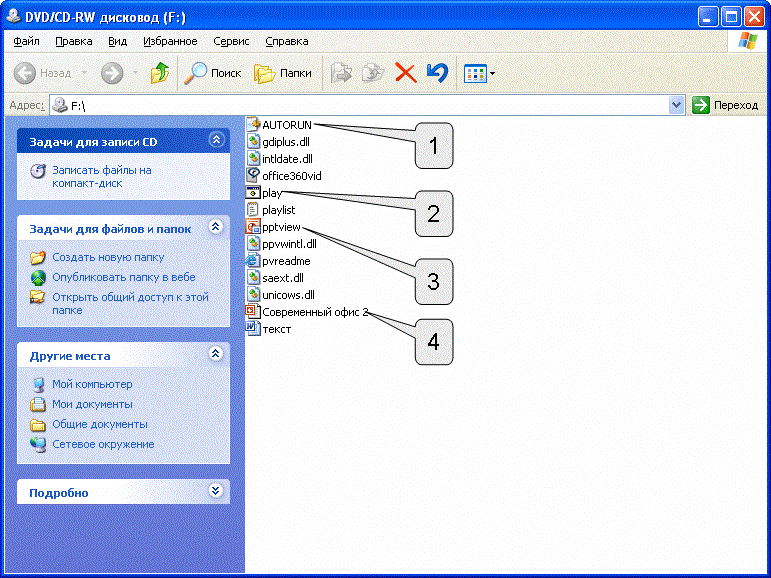Click Создать новую папку link
Screen dimensions: 771x578
click(x=108, y=257)
